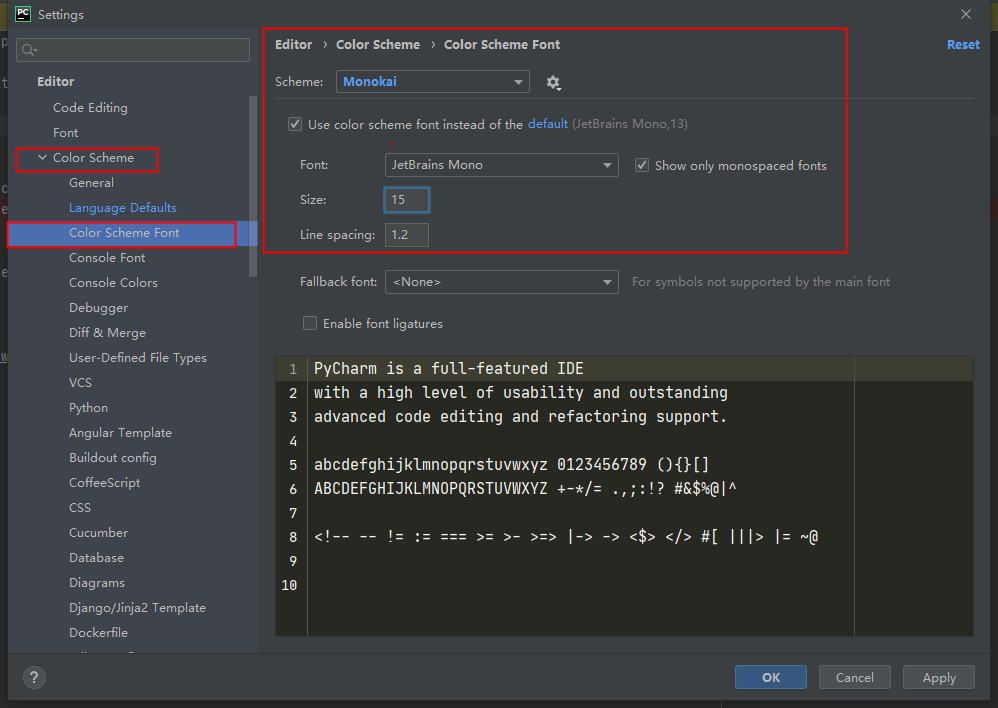The height and width of the screenshot is (708, 998).
Task: Open the Fallback font dropdown
Action: click(x=501, y=282)
